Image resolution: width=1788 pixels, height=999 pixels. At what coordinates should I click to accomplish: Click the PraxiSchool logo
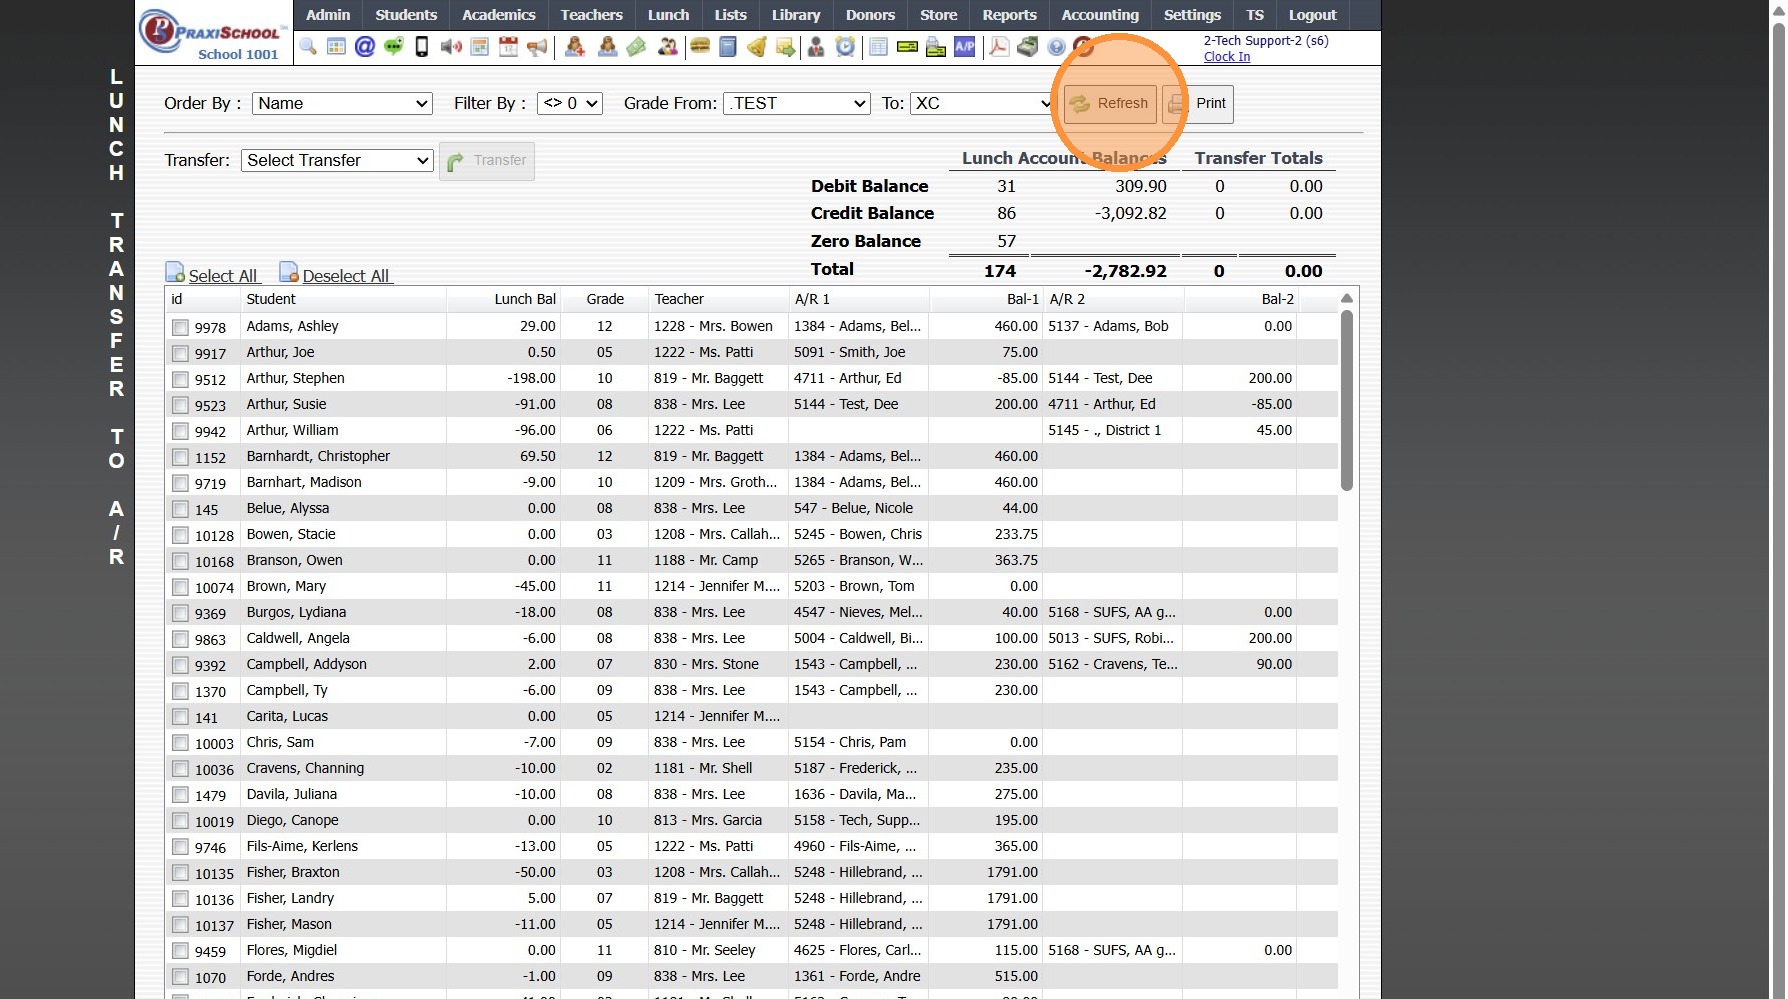pos(213,34)
